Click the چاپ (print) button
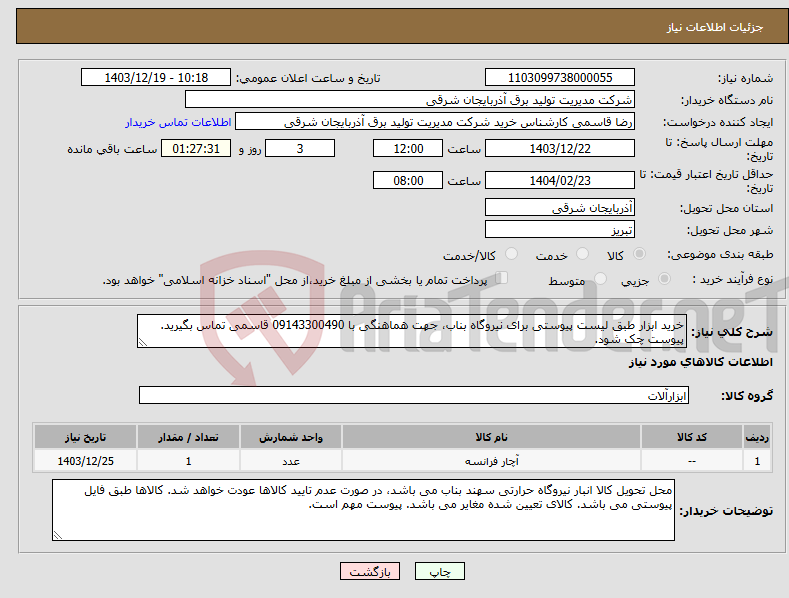The image size is (789, 598). [x=439, y=571]
